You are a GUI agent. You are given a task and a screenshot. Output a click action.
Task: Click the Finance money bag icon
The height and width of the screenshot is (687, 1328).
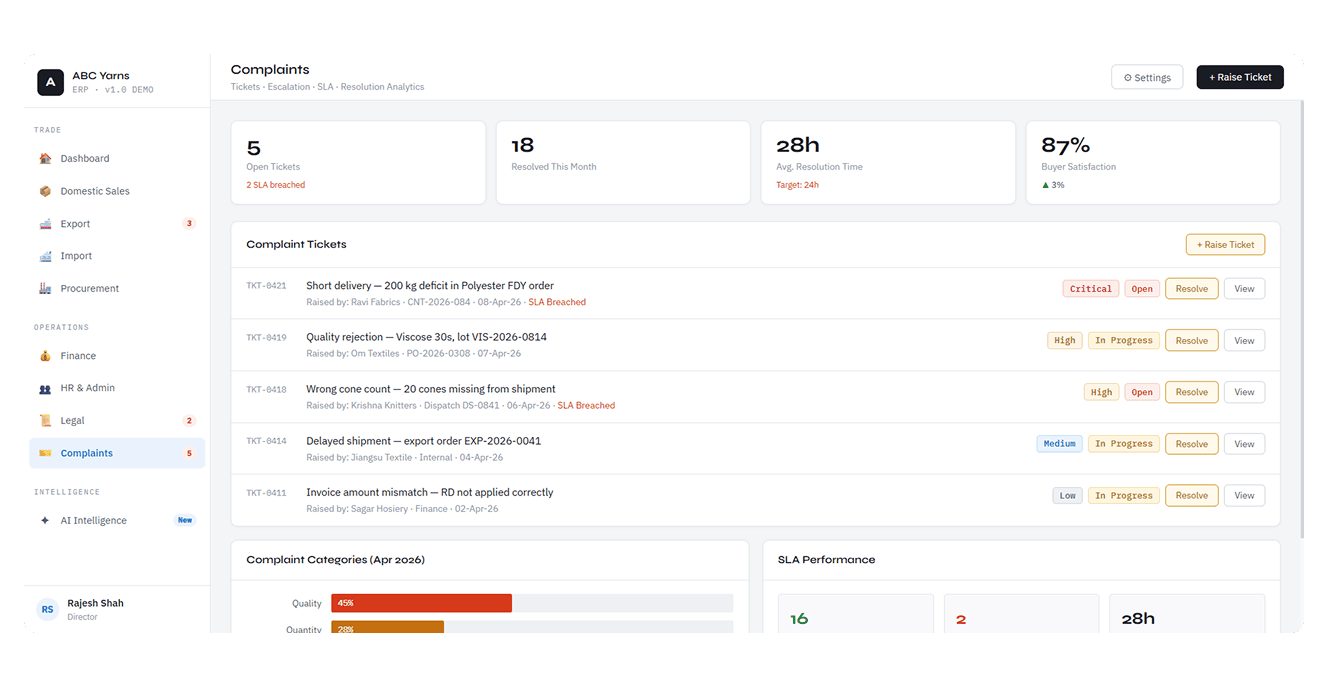(x=45, y=356)
